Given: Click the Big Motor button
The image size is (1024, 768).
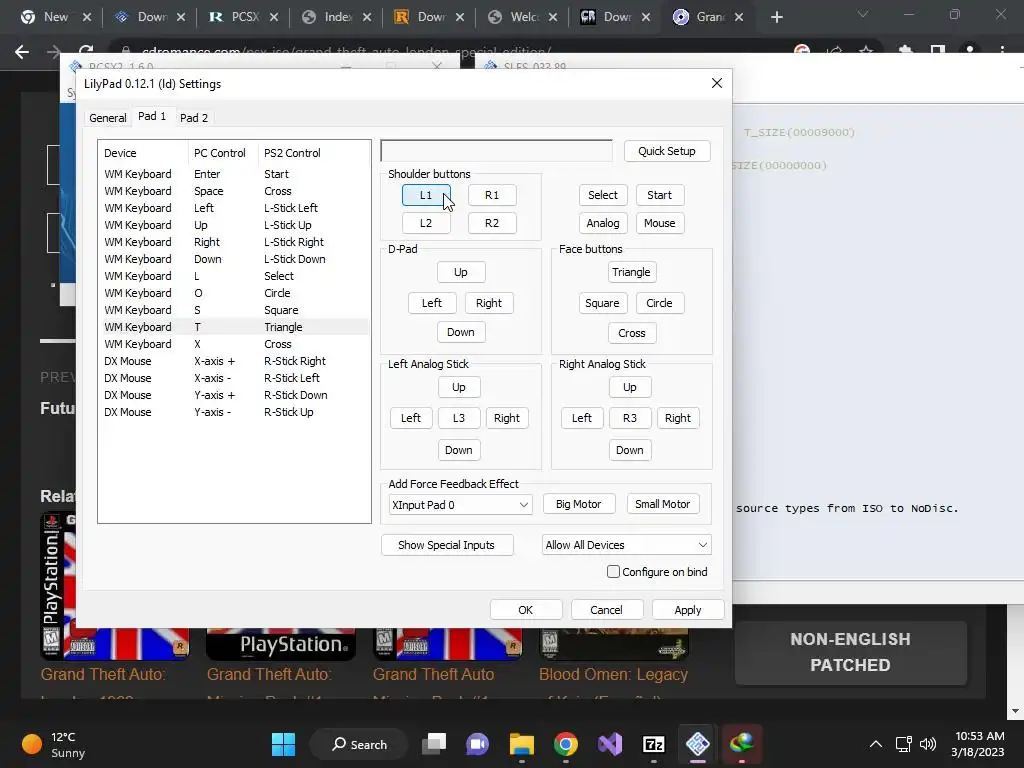Looking at the screenshot, I should (x=579, y=504).
